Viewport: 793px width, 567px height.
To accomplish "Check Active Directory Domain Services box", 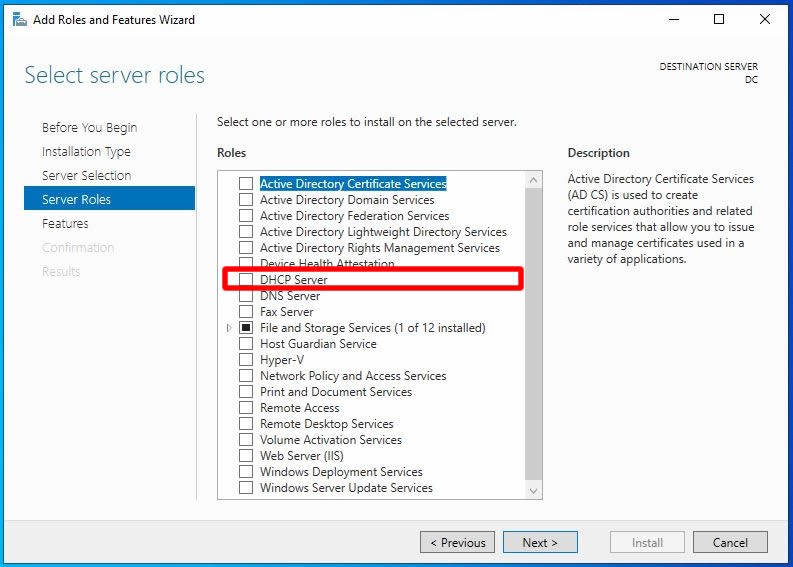I will coord(246,200).
